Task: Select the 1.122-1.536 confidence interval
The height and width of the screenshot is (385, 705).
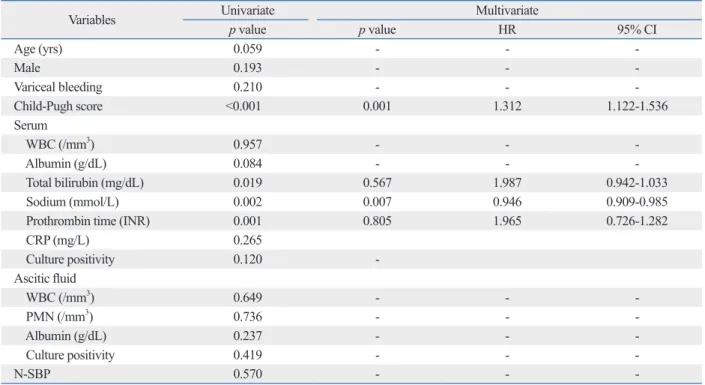Action: pyautogui.click(x=637, y=106)
